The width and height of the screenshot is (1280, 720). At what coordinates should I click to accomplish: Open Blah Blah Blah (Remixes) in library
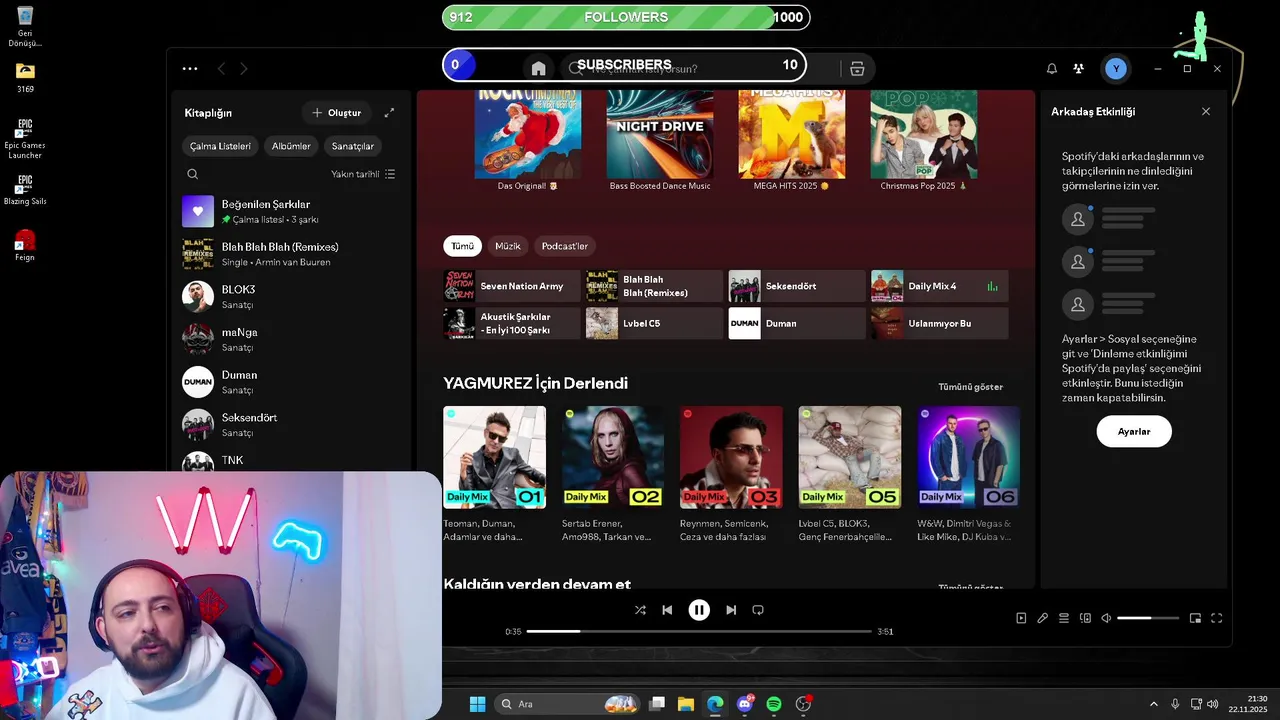pos(291,254)
